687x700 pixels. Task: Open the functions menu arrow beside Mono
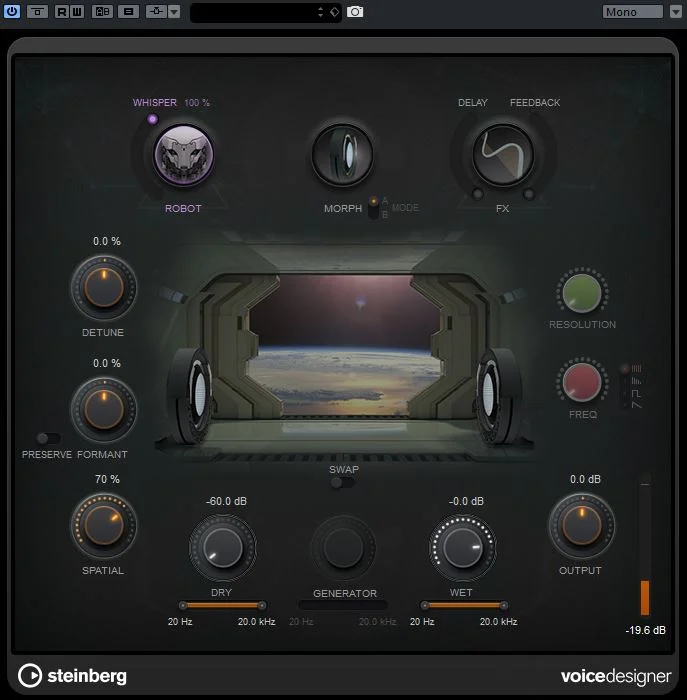(x=676, y=12)
